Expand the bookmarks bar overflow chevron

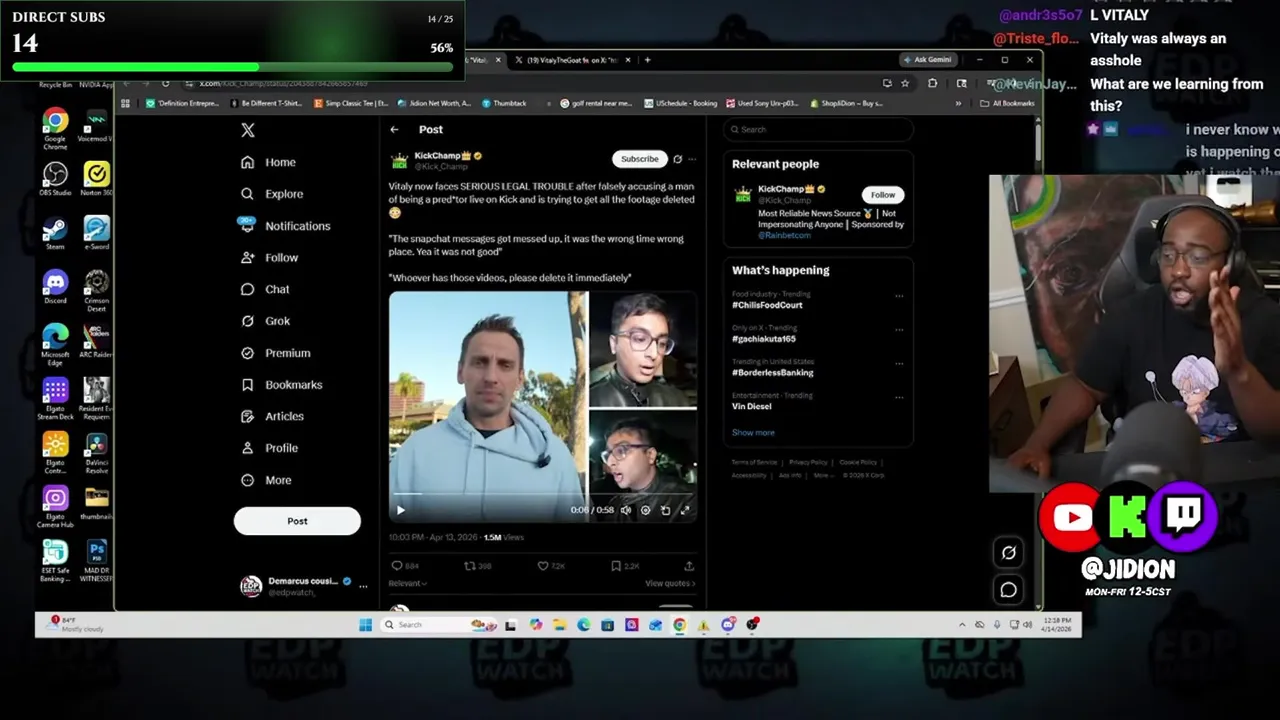click(958, 103)
